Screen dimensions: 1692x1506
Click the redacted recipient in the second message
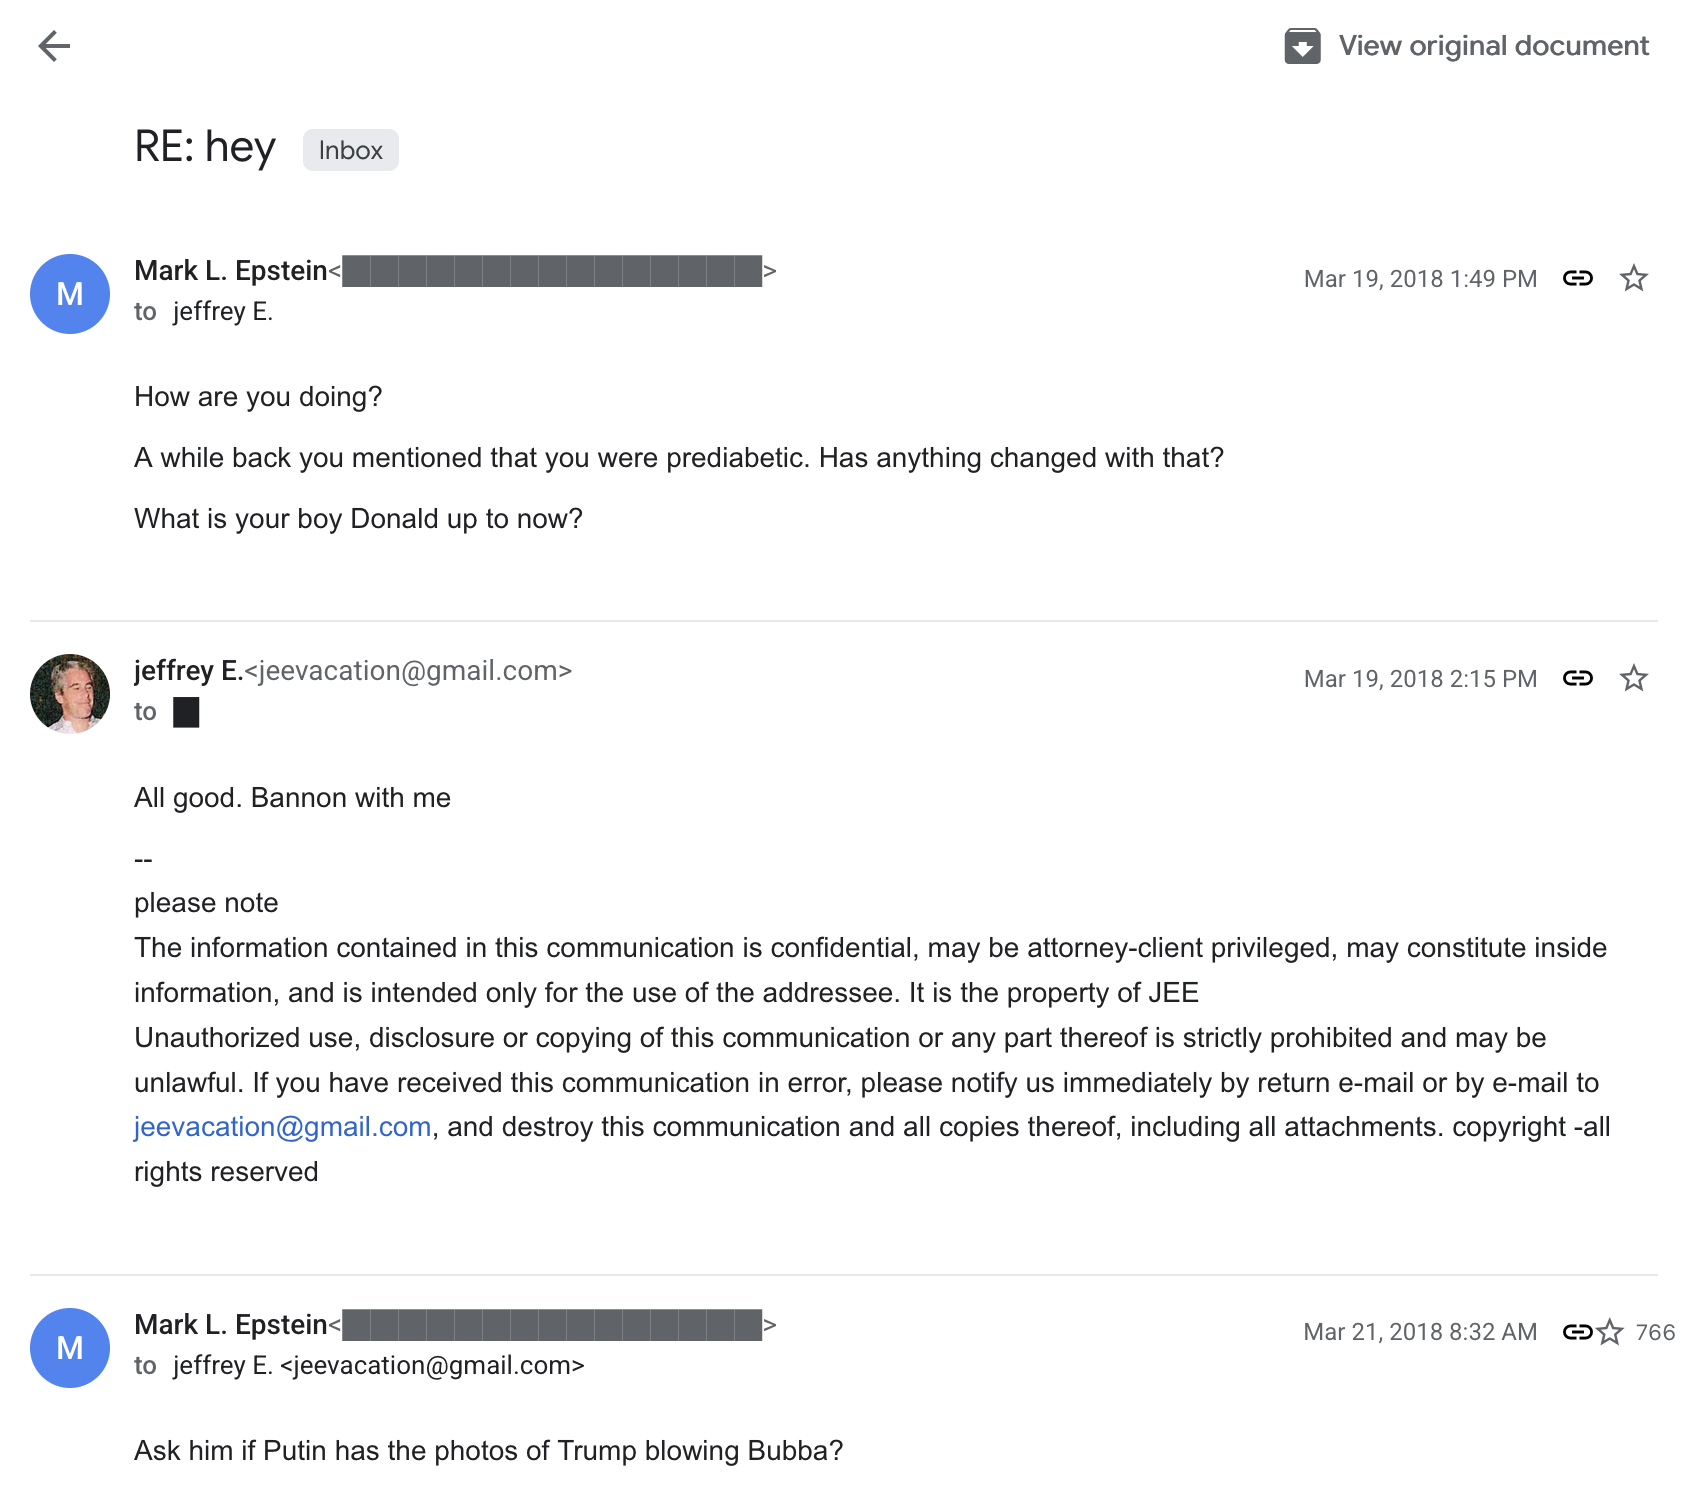tap(186, 712)
